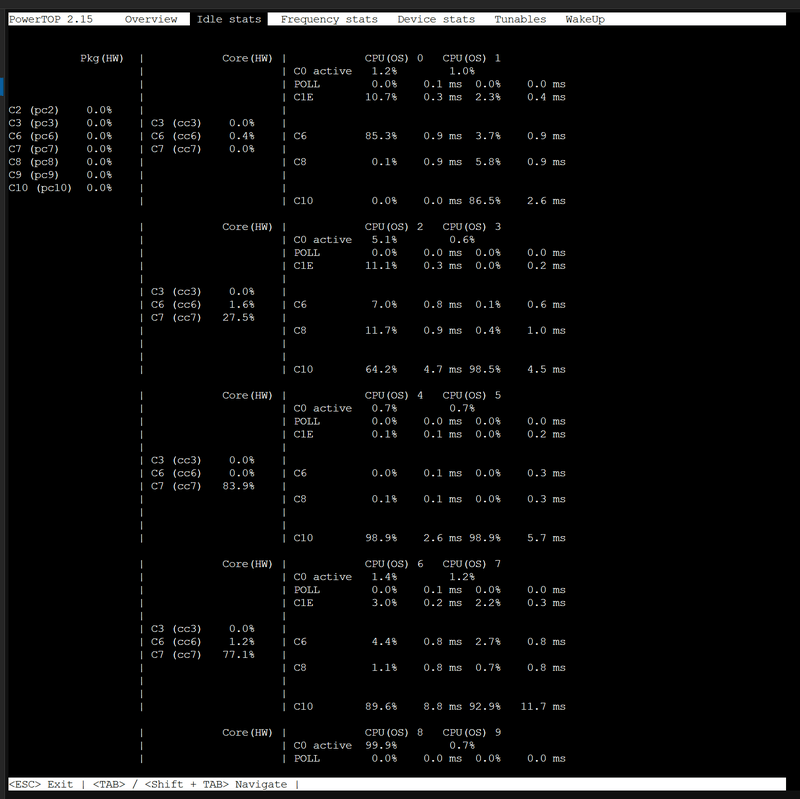Click the Exit command in the status bar
The width and height of the screenshot is (800, 799).
41,784
